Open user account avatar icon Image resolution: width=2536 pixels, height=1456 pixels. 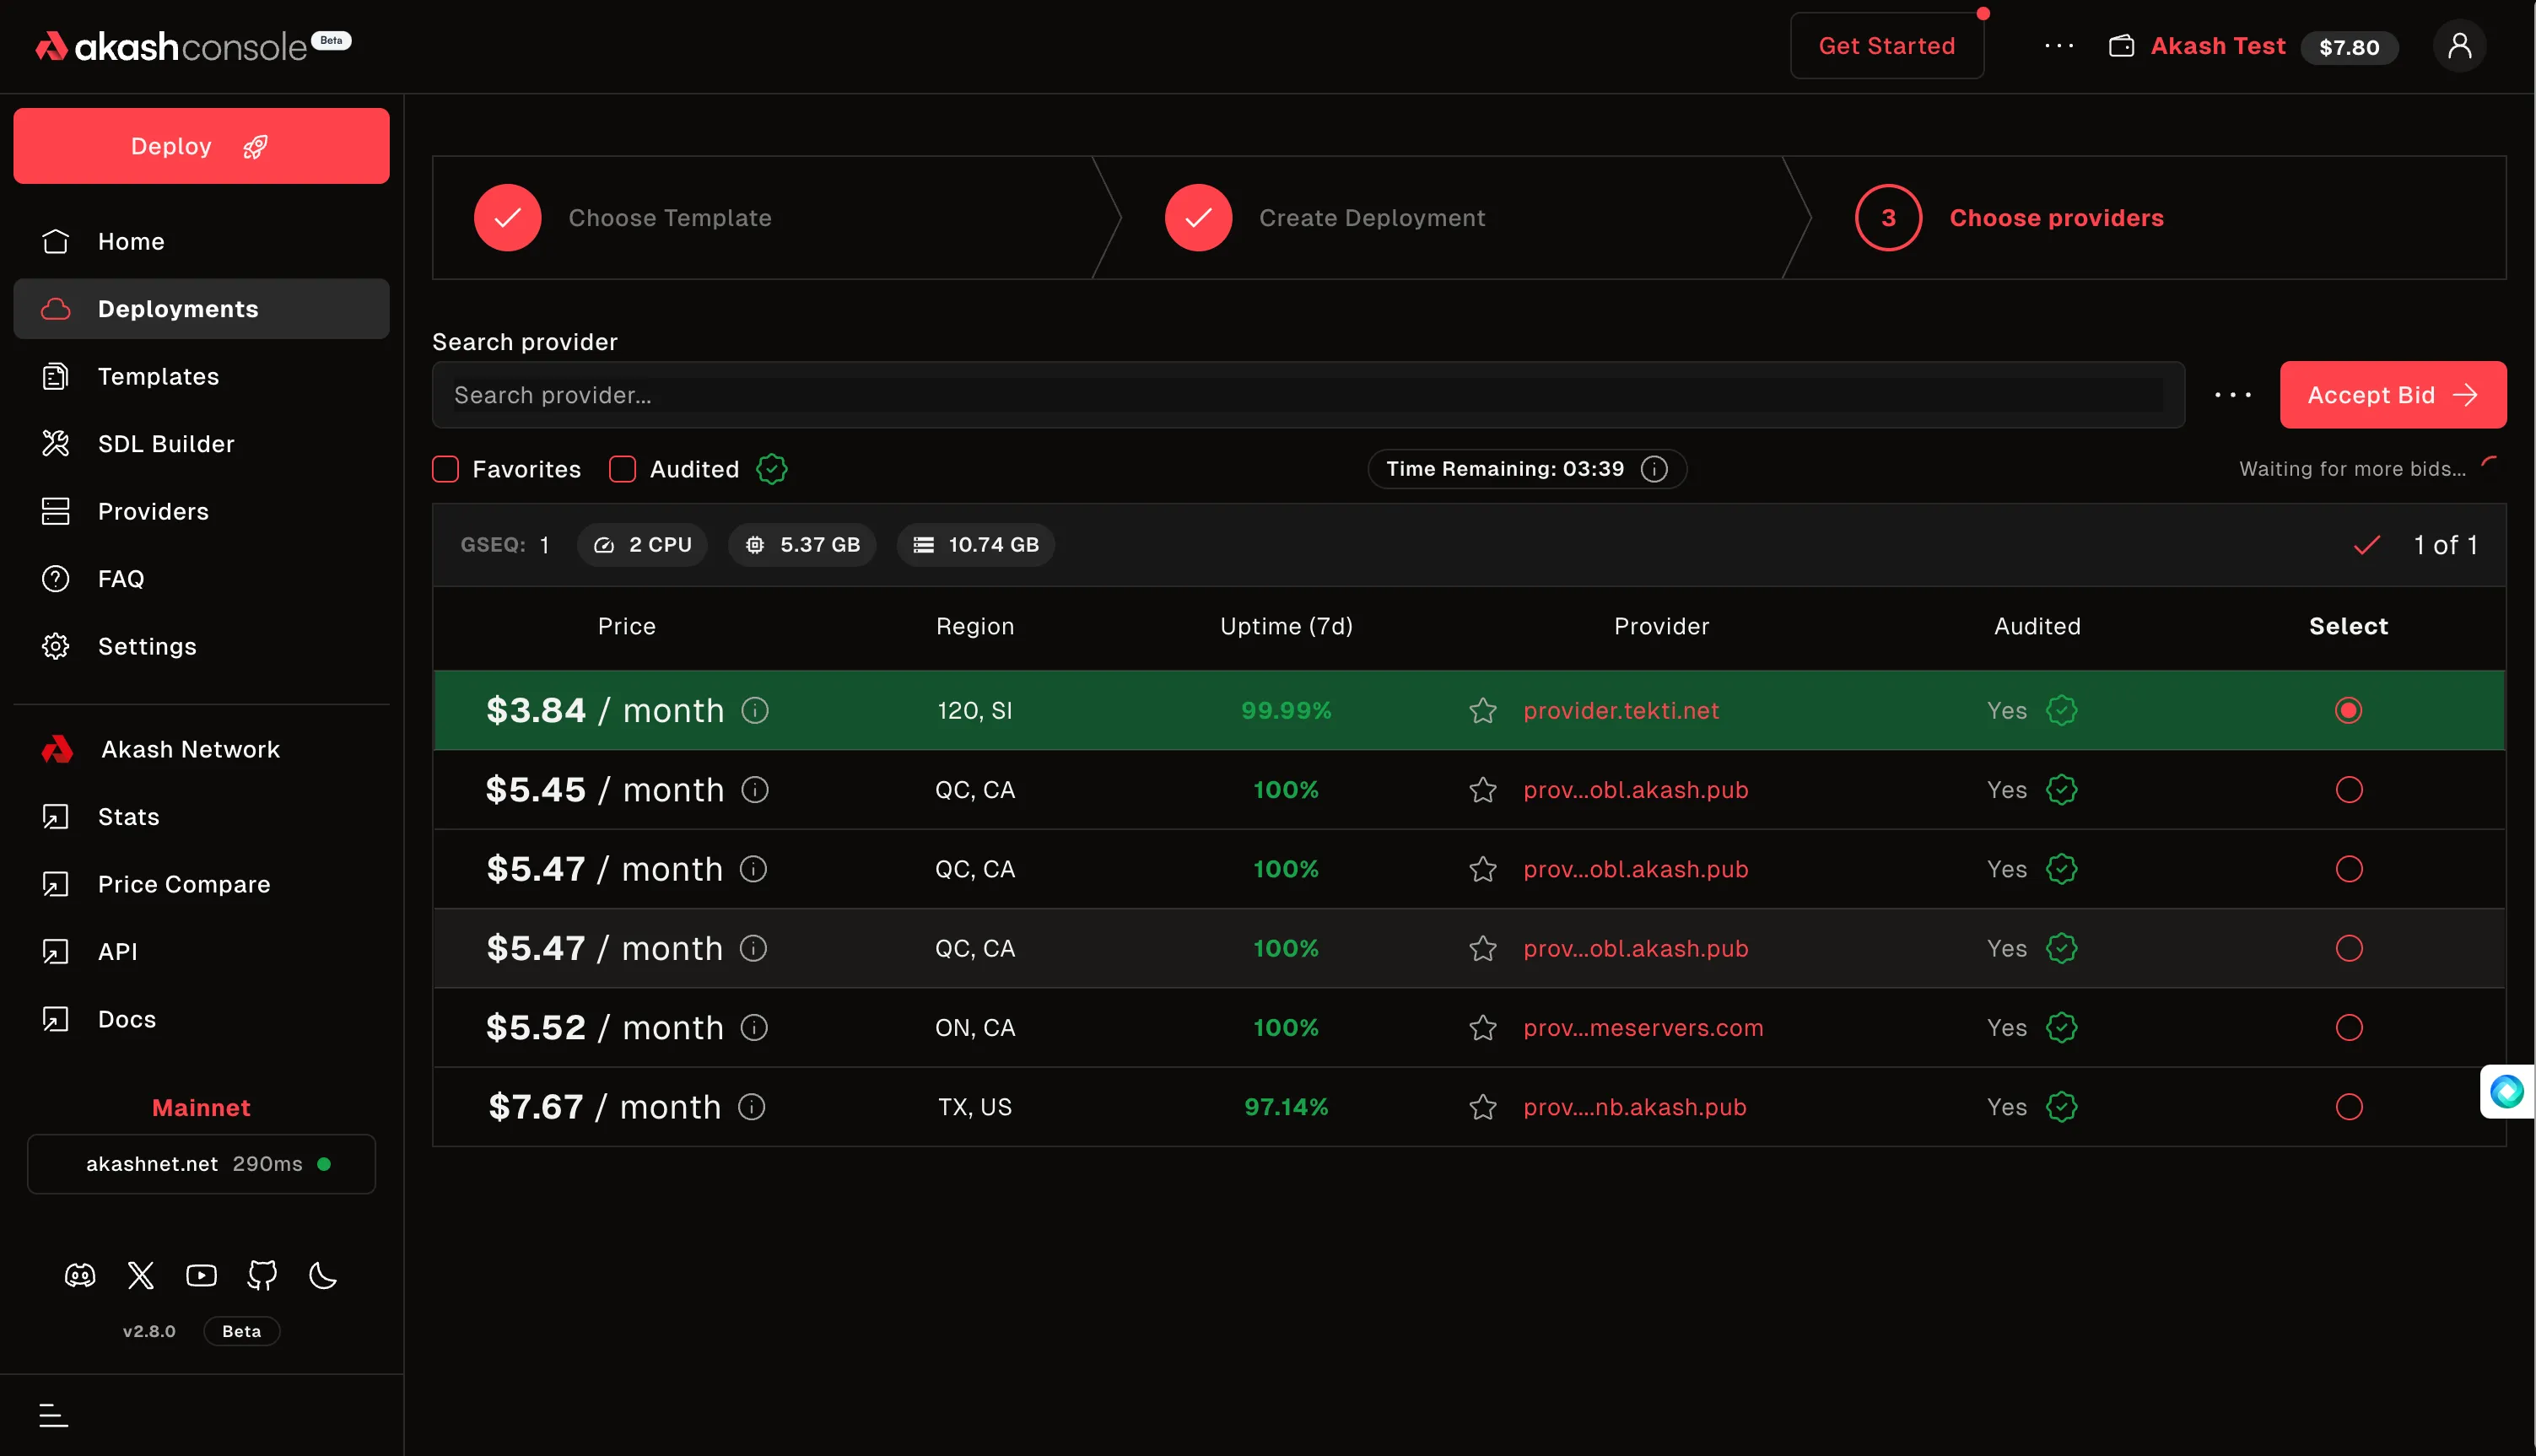tap(2459, 46)
